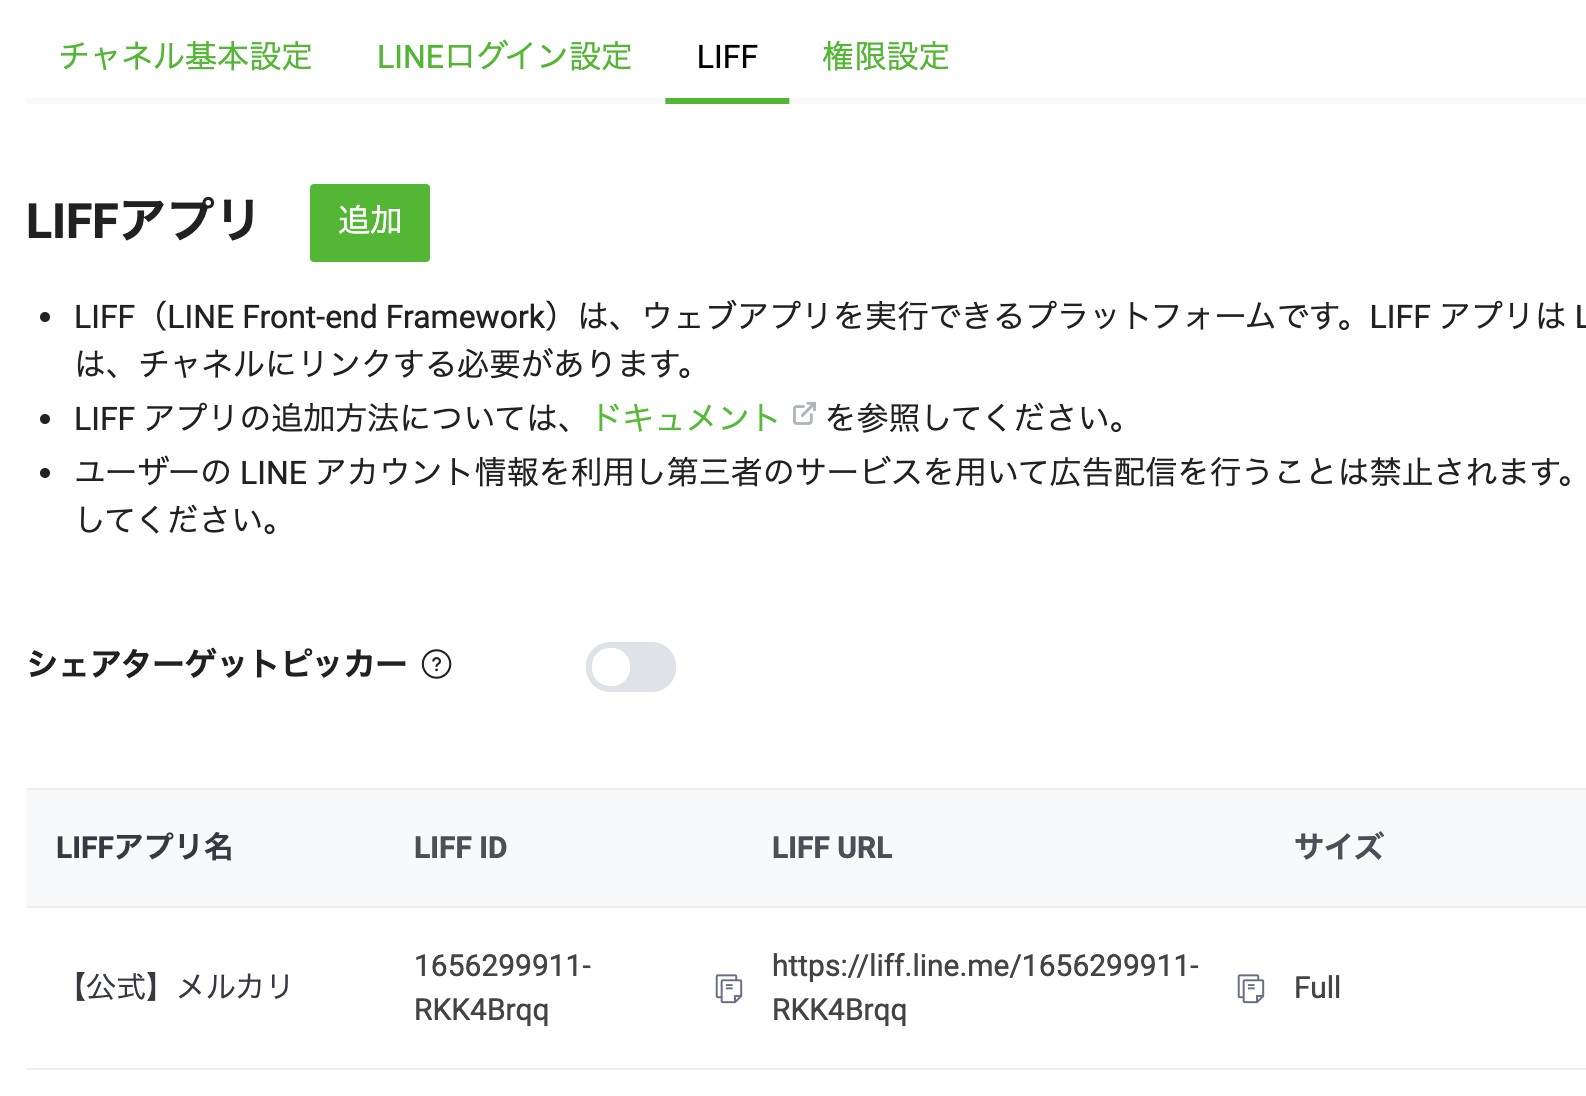Click the LIFF ID column header
Screen dimensions: 1586x1096
pyautogui.click(x=461, y=847)
